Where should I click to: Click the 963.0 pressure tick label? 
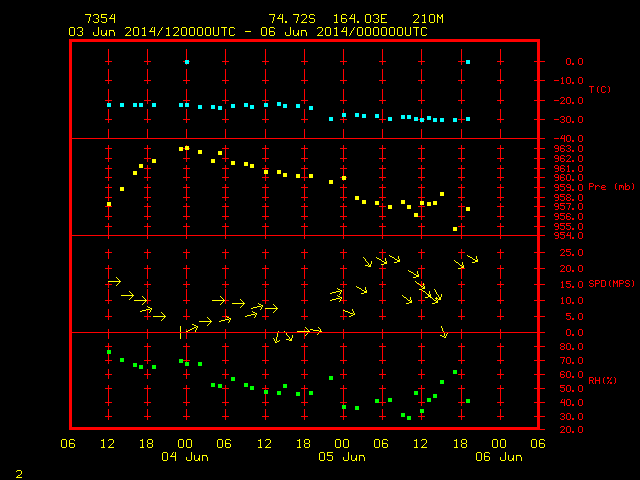pyautogui.click(x=568, y=149)
